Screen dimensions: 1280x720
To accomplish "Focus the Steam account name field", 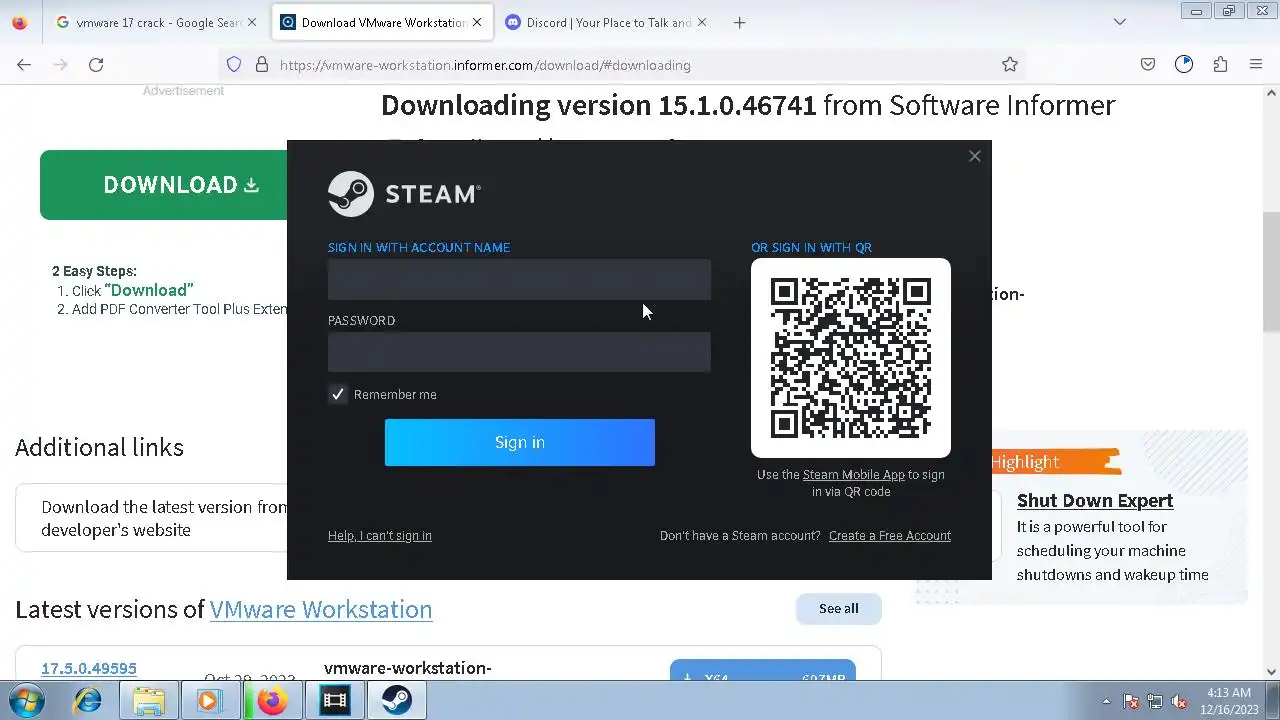I will [519, 279].
